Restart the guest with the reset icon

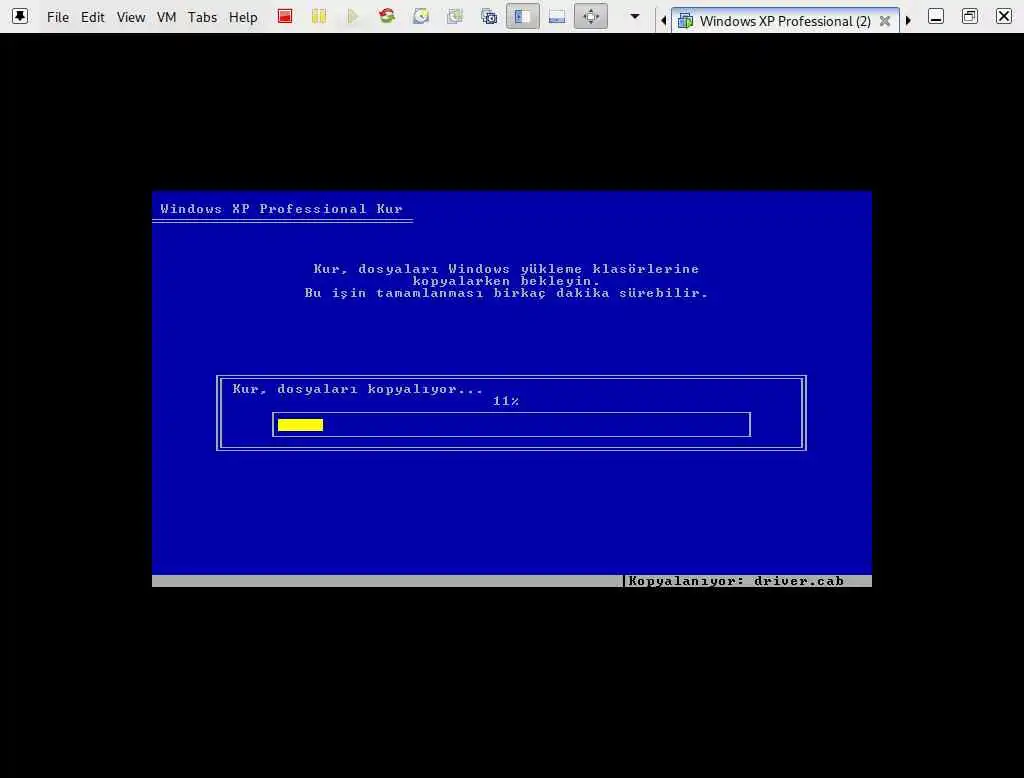click(387, 16)
